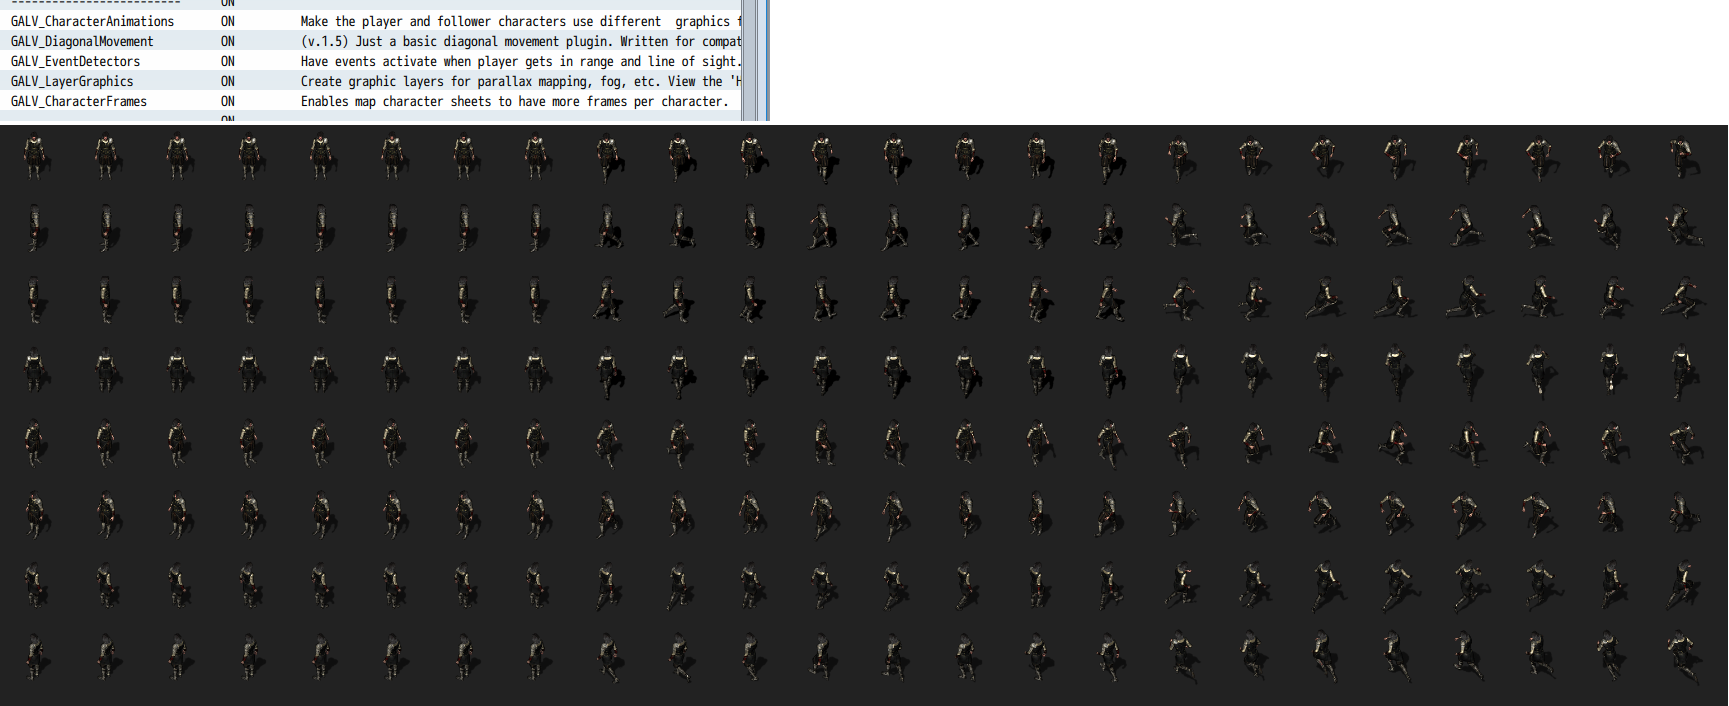Click the GALV_EventDetectors plugin entry

point(75,61)
